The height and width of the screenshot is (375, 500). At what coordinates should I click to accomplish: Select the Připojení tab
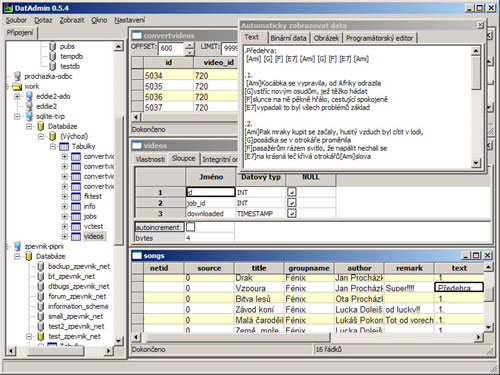click(x=20, y=33)
